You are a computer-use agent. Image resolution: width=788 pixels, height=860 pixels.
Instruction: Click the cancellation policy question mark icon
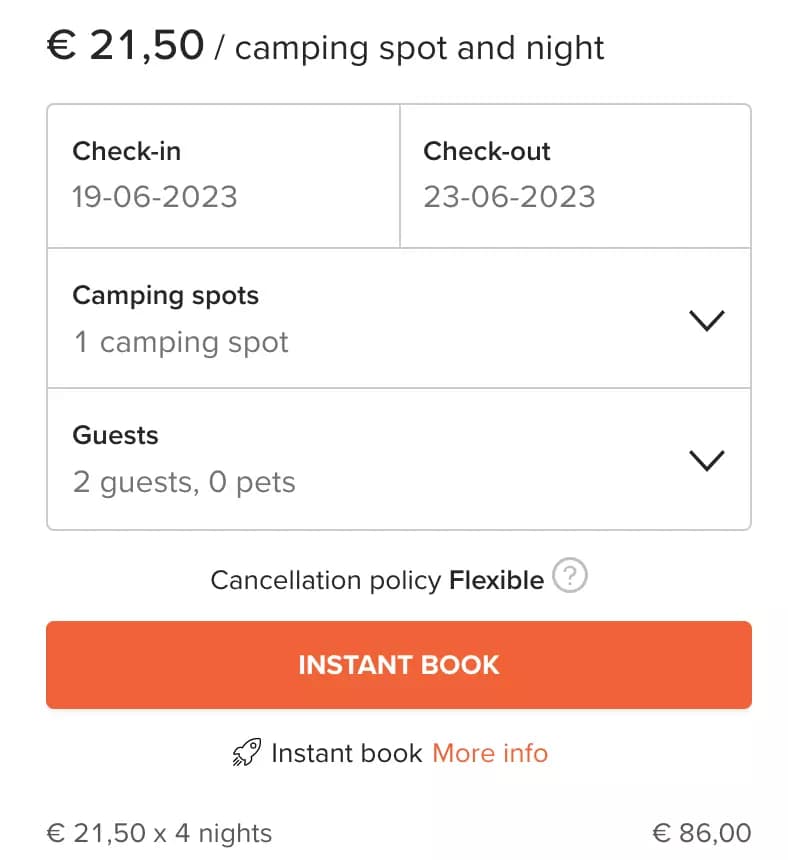tap(570, 577)
